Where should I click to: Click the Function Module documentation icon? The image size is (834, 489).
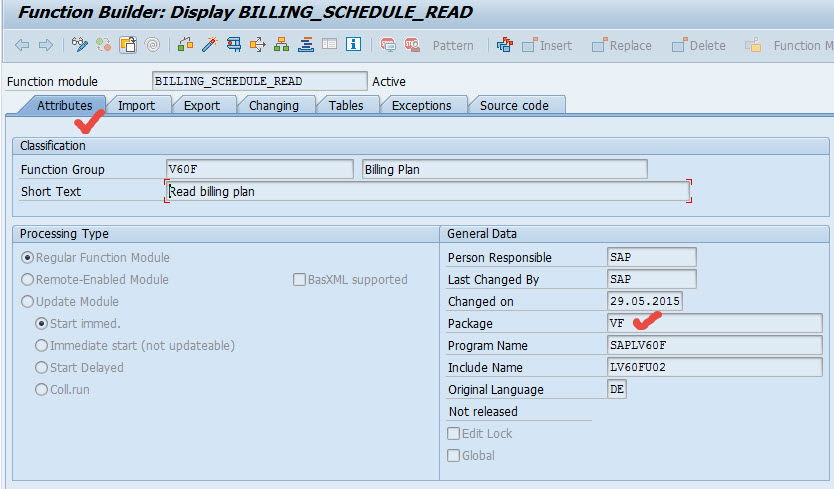[753, 45]
